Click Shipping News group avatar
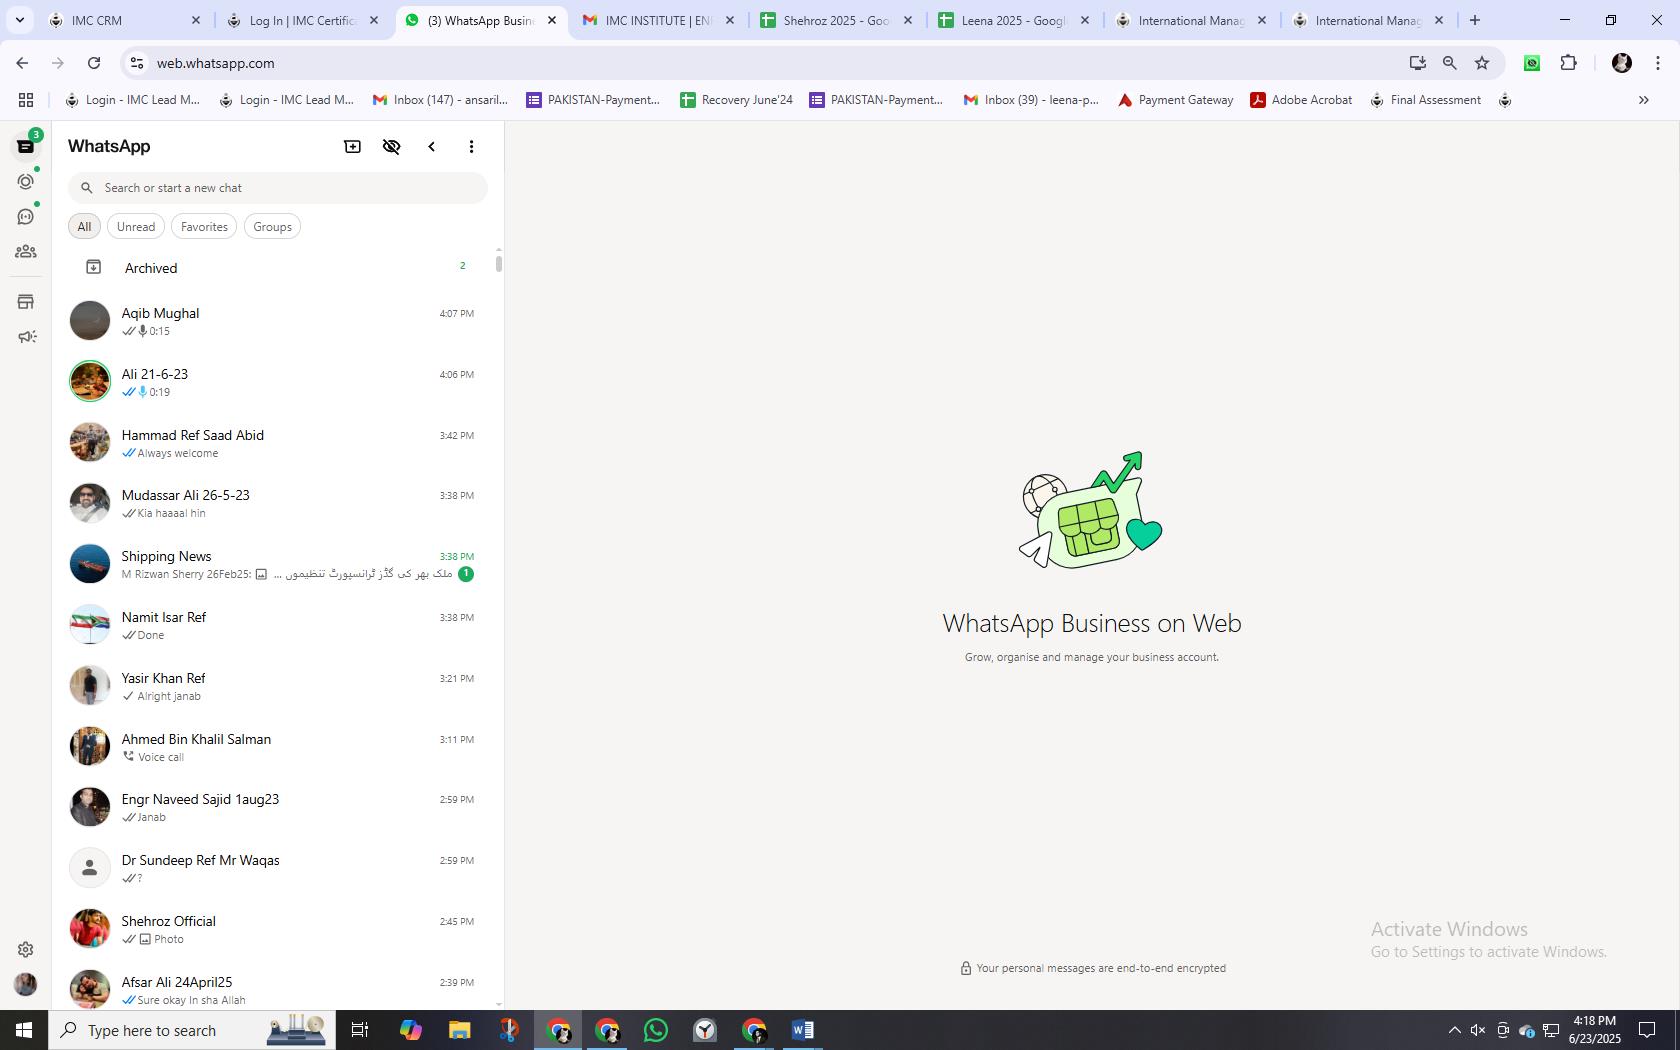The image size is (1680, 1050). pos(90,564)
